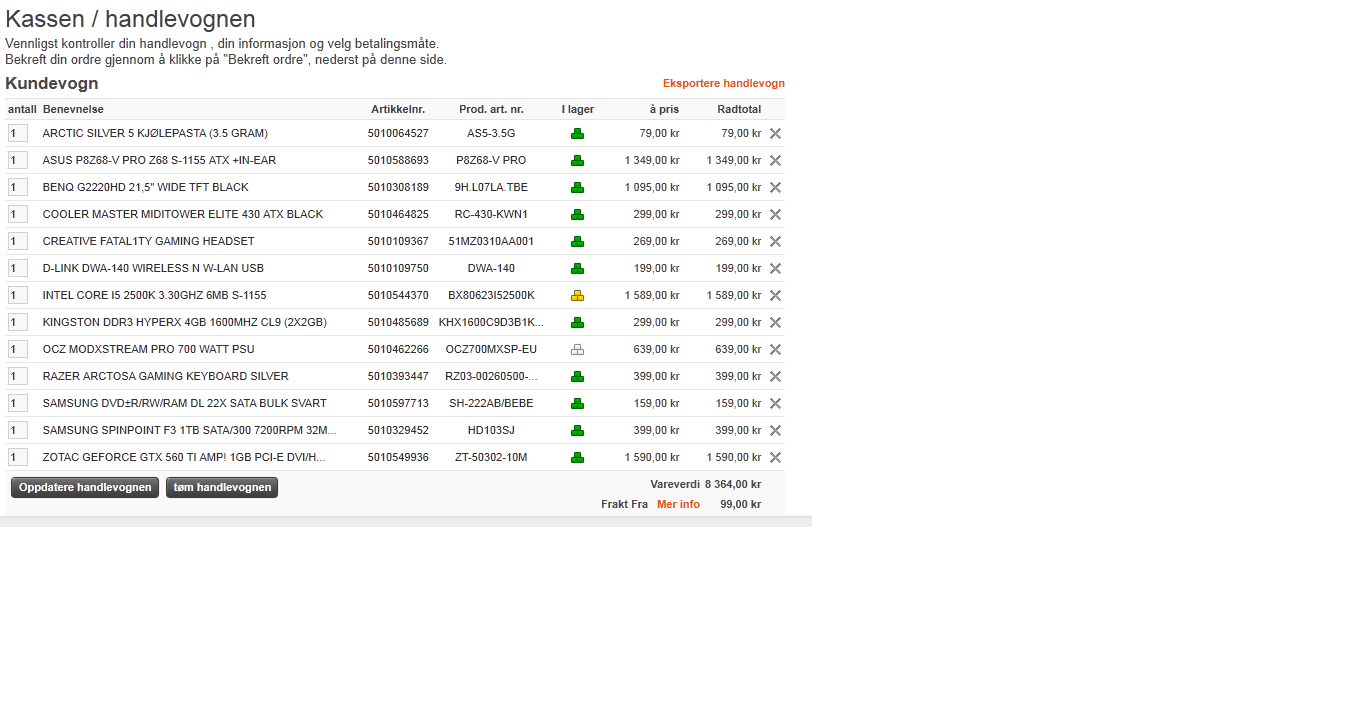Focus quantity field for ASUS P8Z68-V PRO
The width and height of the screenshot is (1350, 728).
(18, 160)
